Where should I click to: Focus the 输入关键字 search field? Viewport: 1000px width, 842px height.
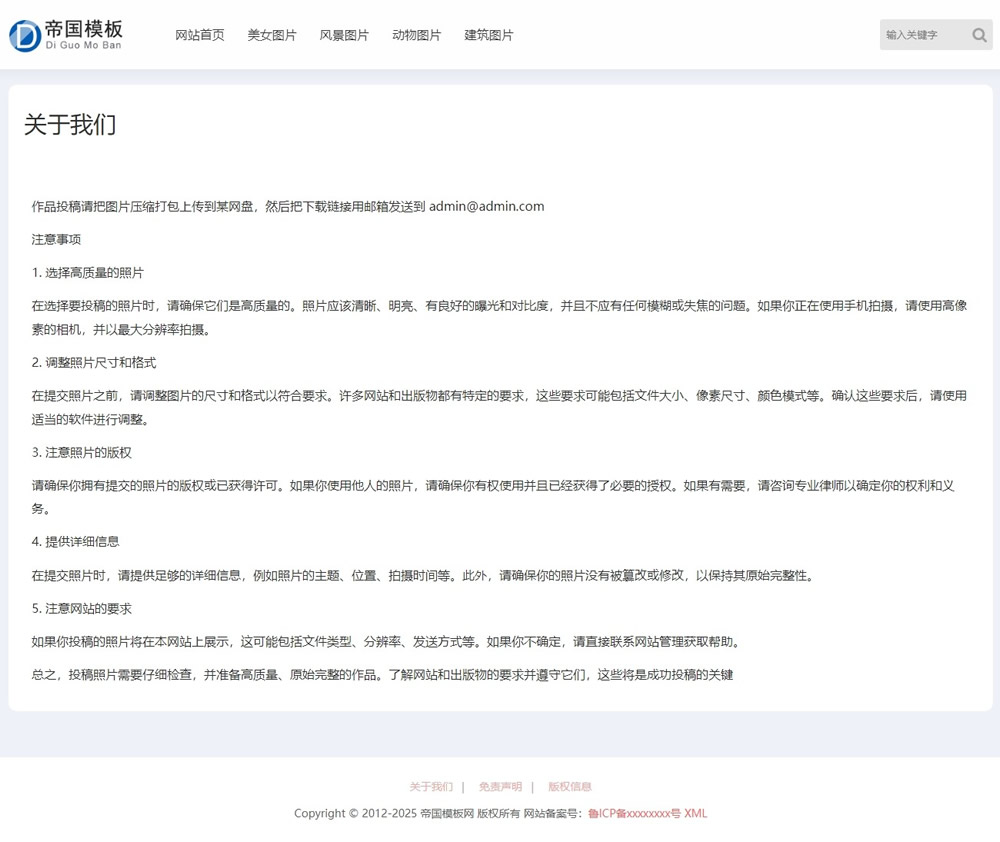pyautogui.click(x=922, y=35)
